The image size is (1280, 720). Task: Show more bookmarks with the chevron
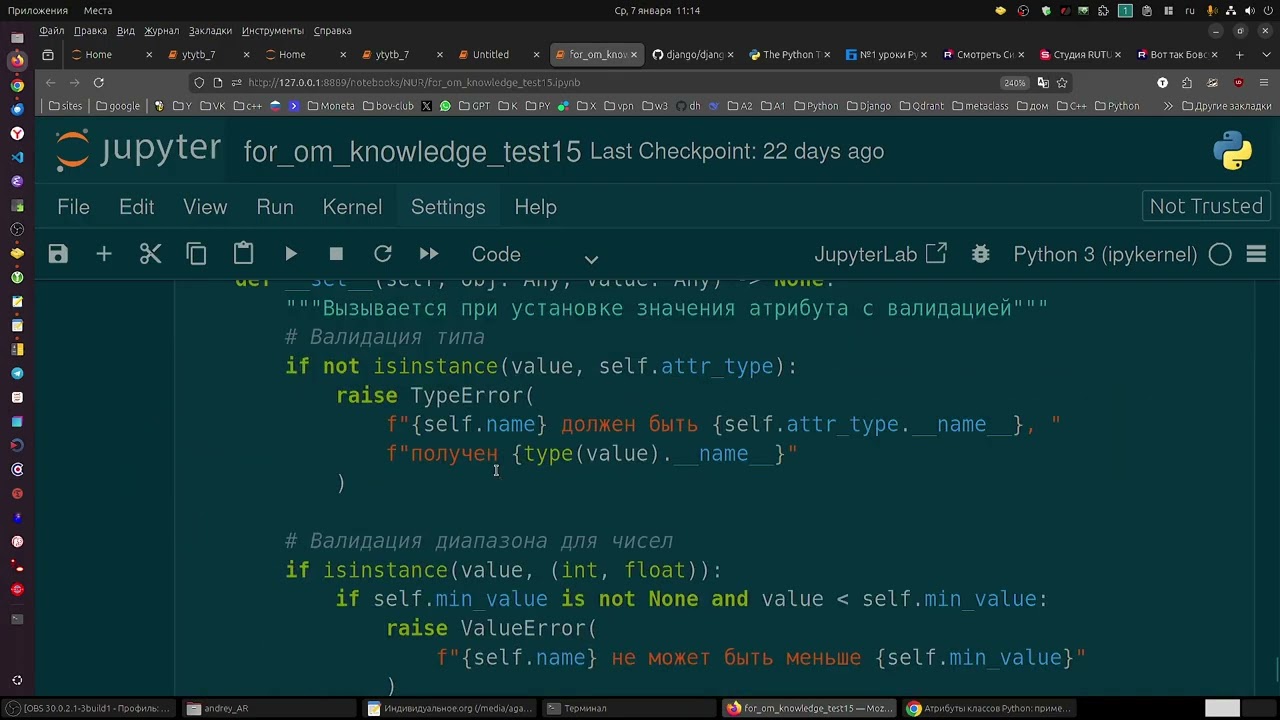click(1167, 106)
